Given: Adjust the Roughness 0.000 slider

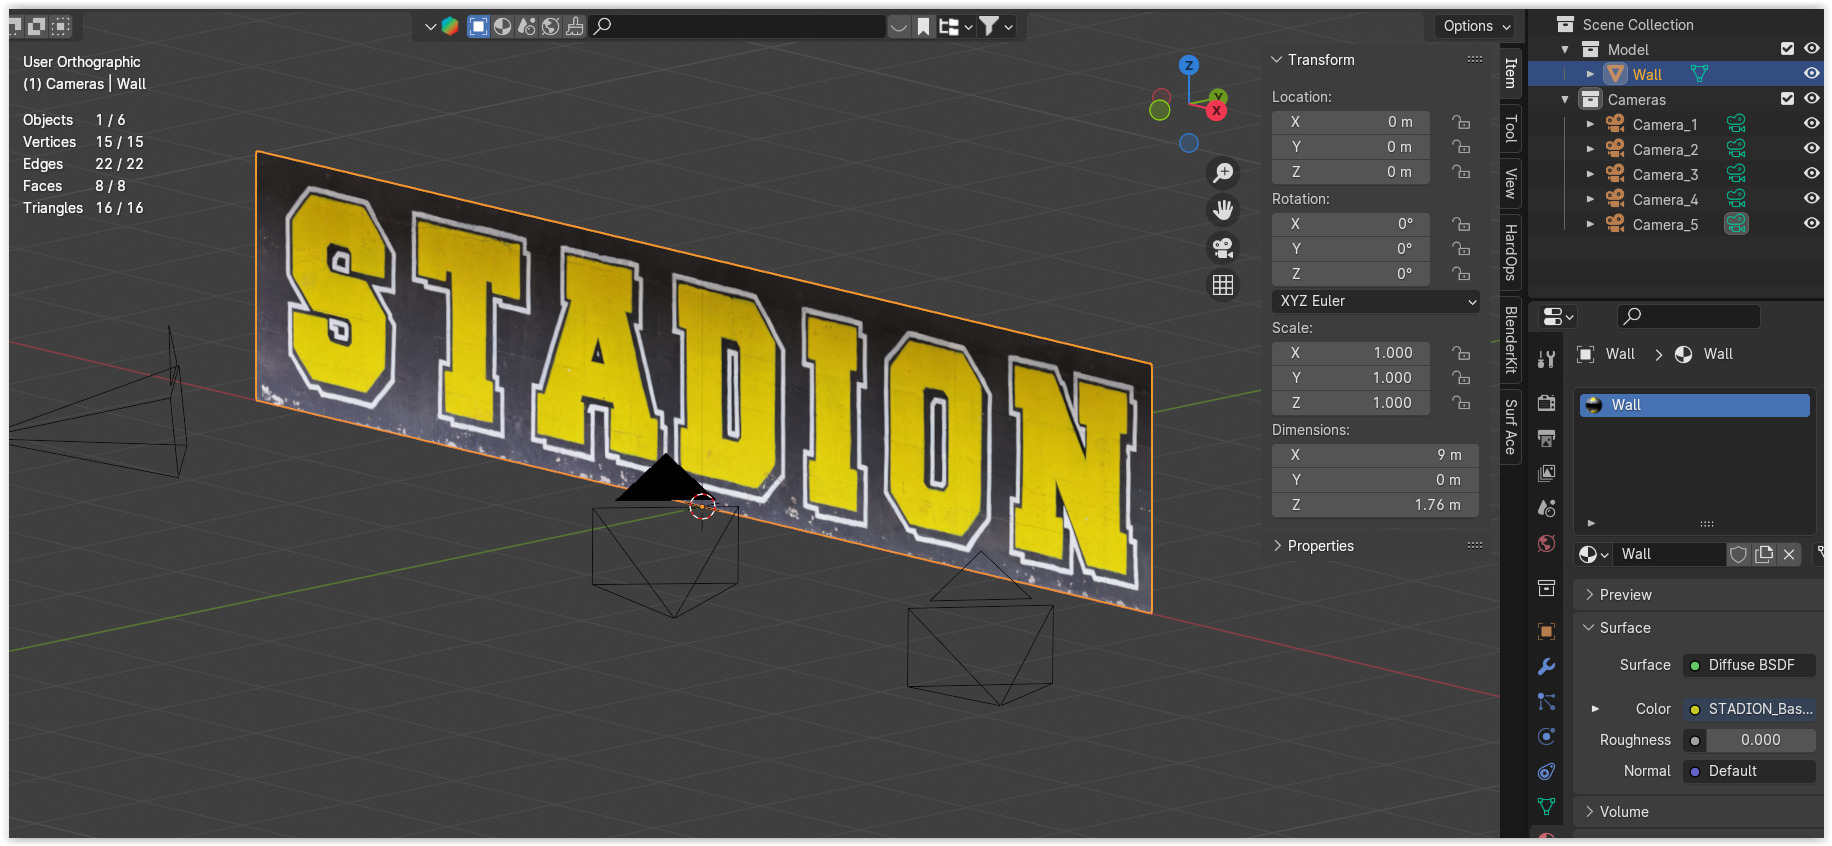Looking at the screenshot, I should [x=1760, y=740].
